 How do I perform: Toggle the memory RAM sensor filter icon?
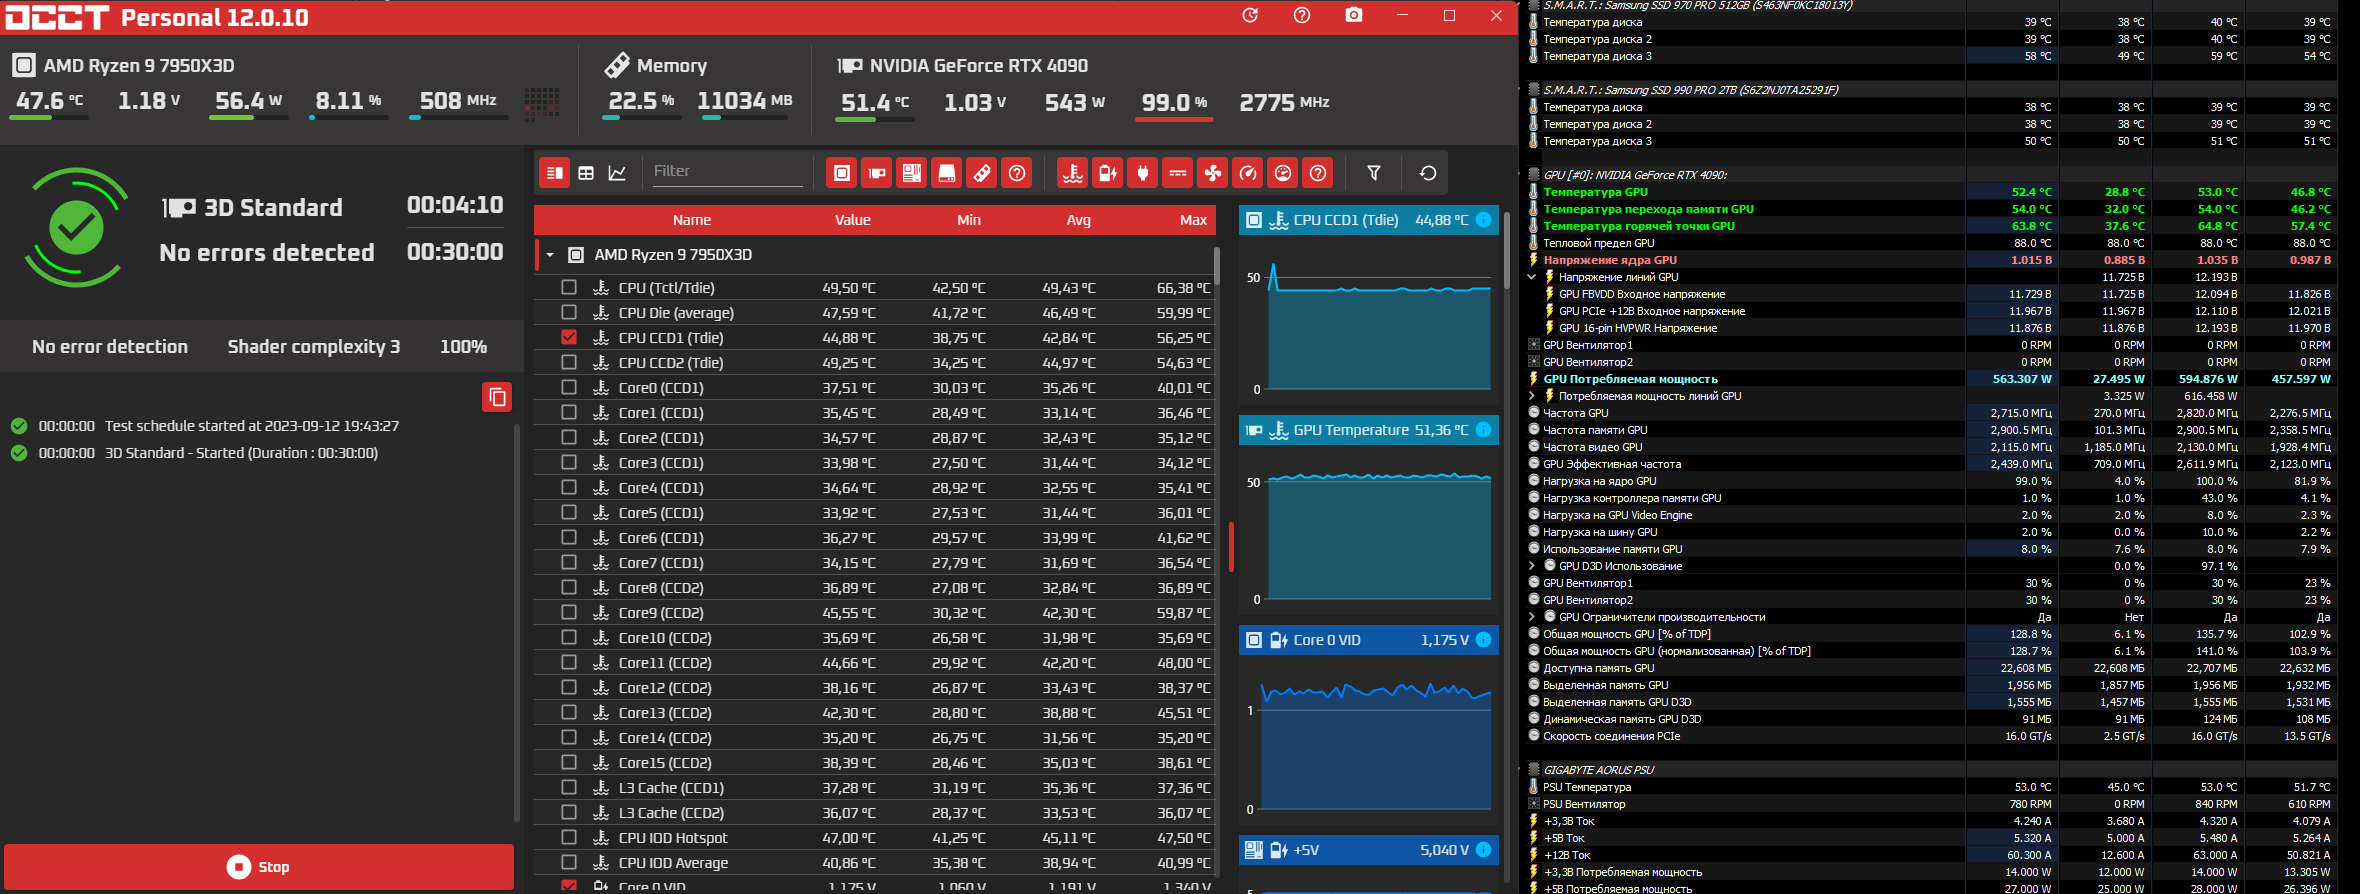(x=982, y=173)
